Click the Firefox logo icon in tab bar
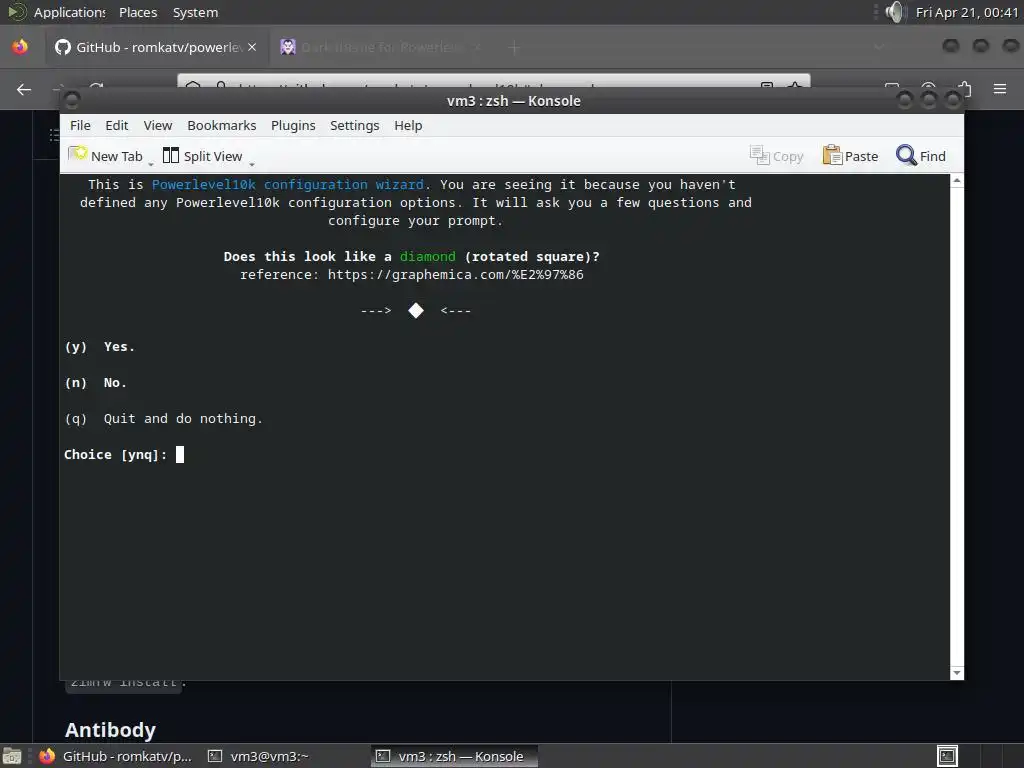Image resolution: width=1024 pixels, height=768 pixels. (x=20, y=47)
